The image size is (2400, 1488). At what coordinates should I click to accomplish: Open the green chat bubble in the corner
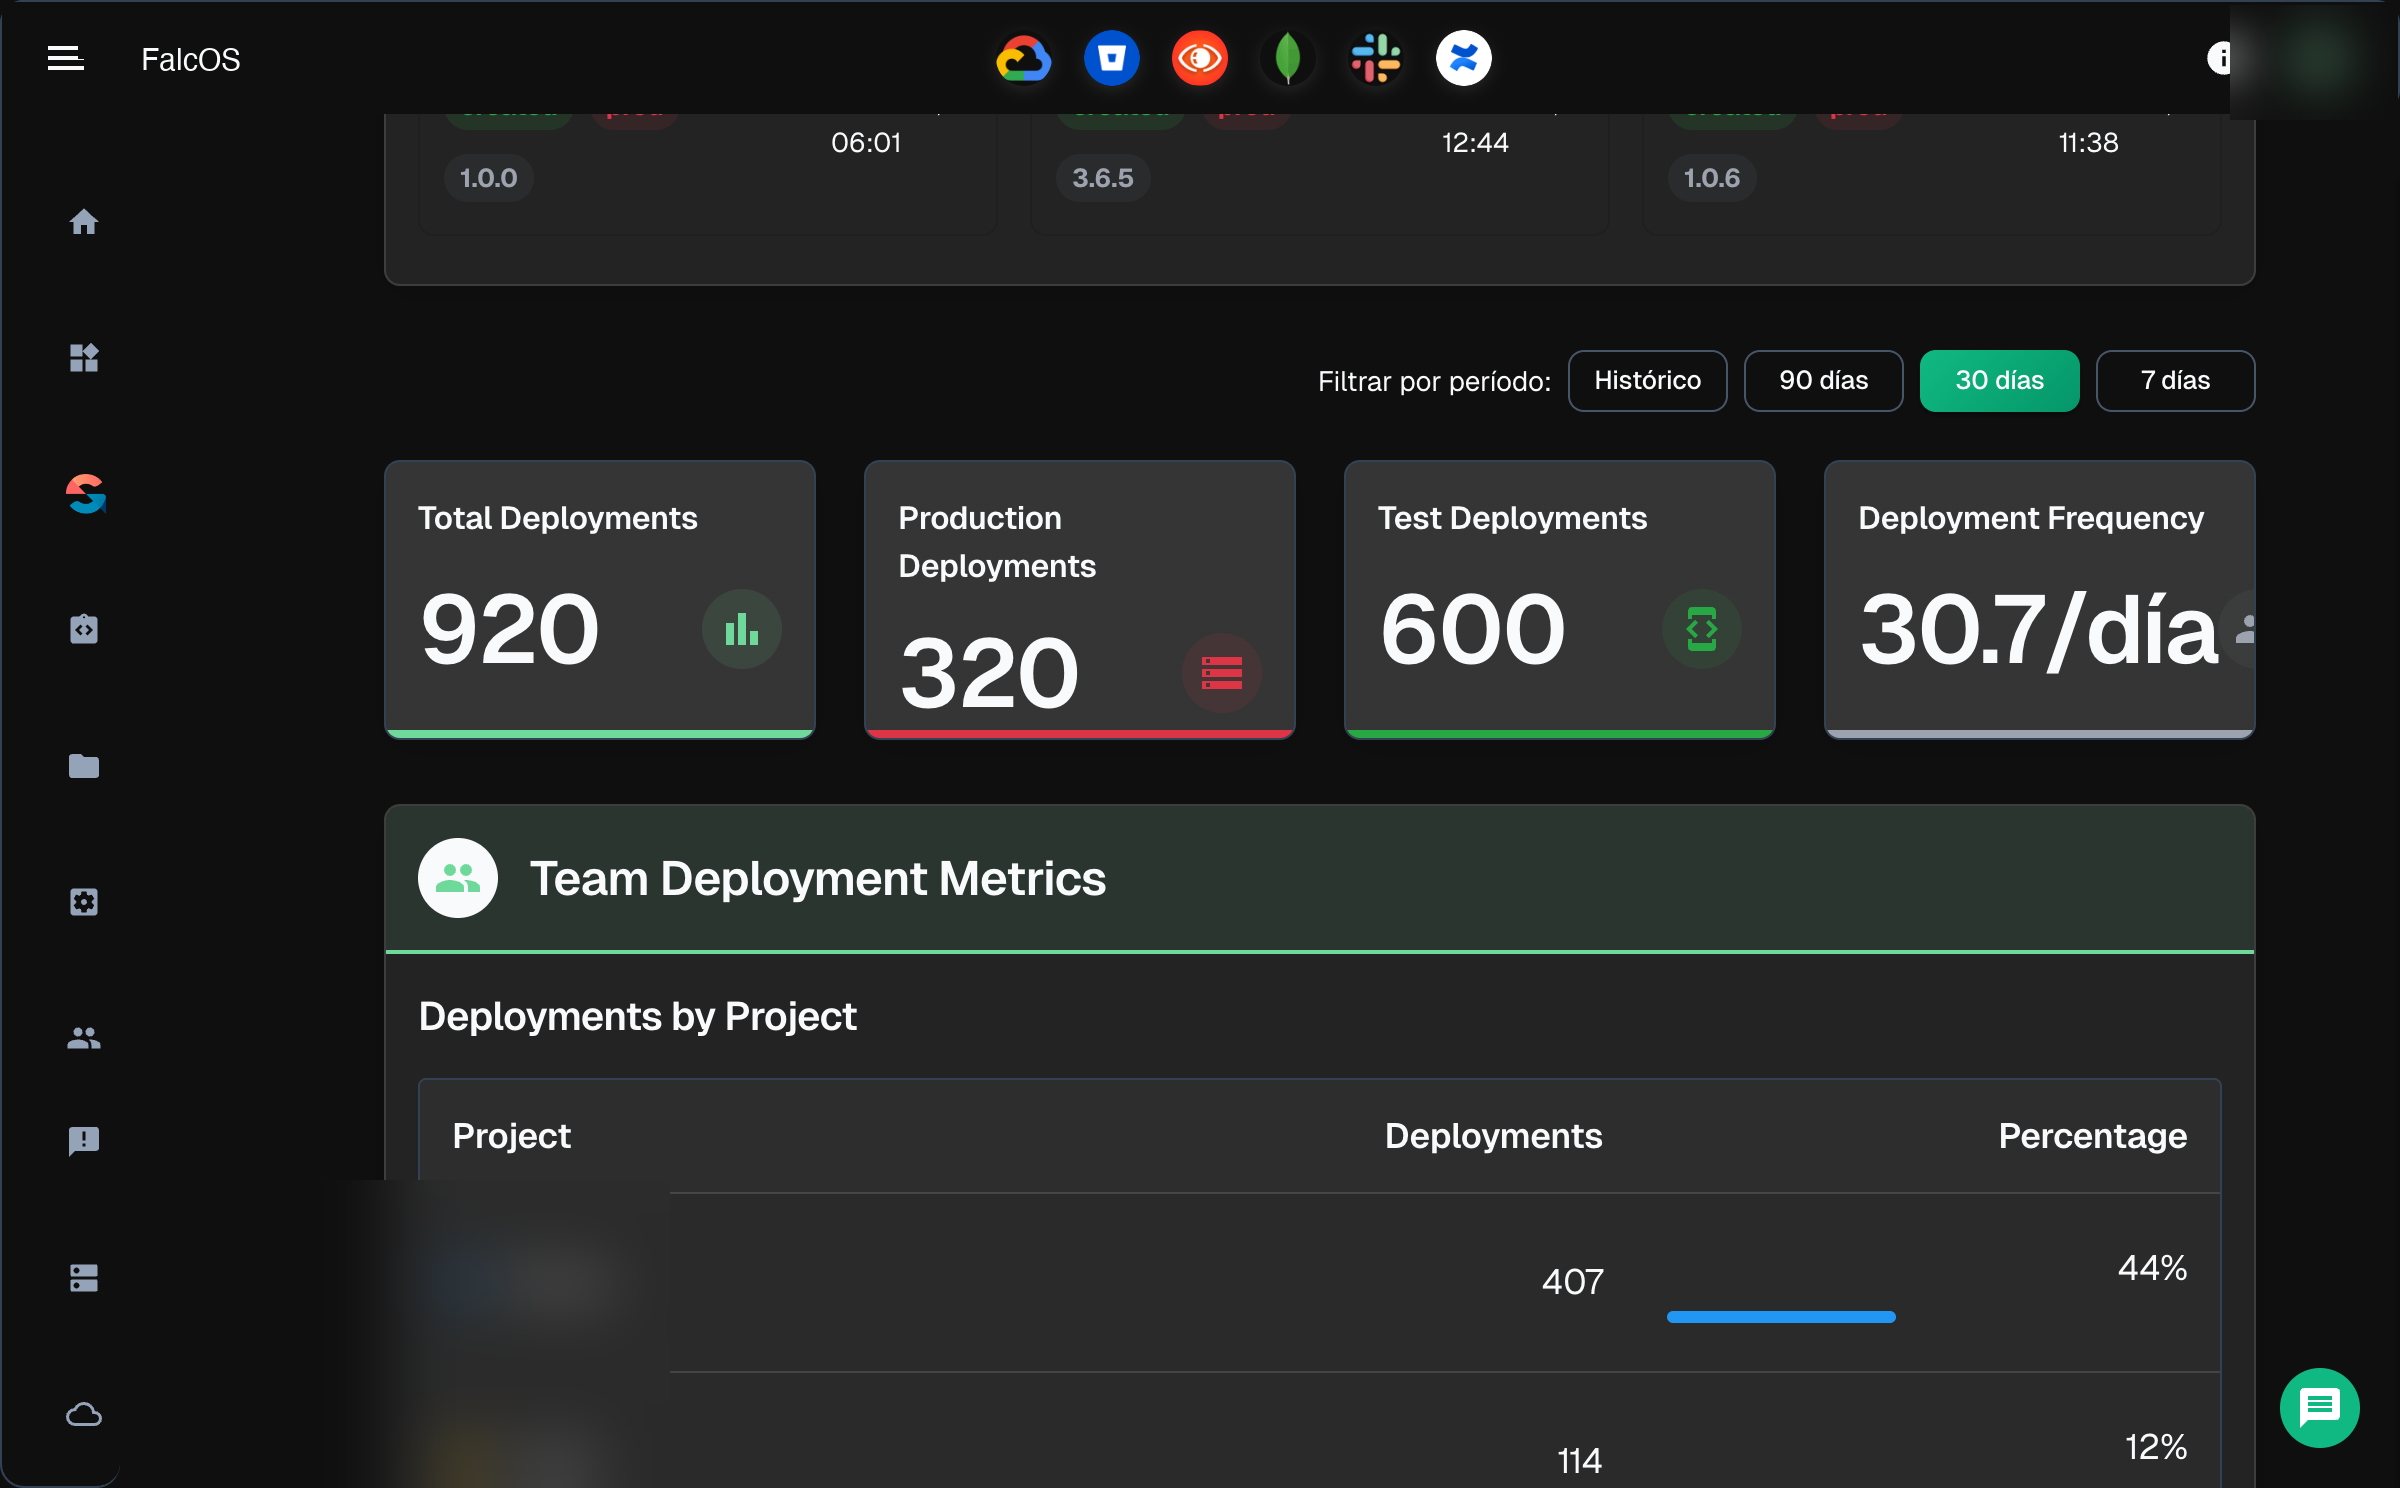pos(2319,1408)
